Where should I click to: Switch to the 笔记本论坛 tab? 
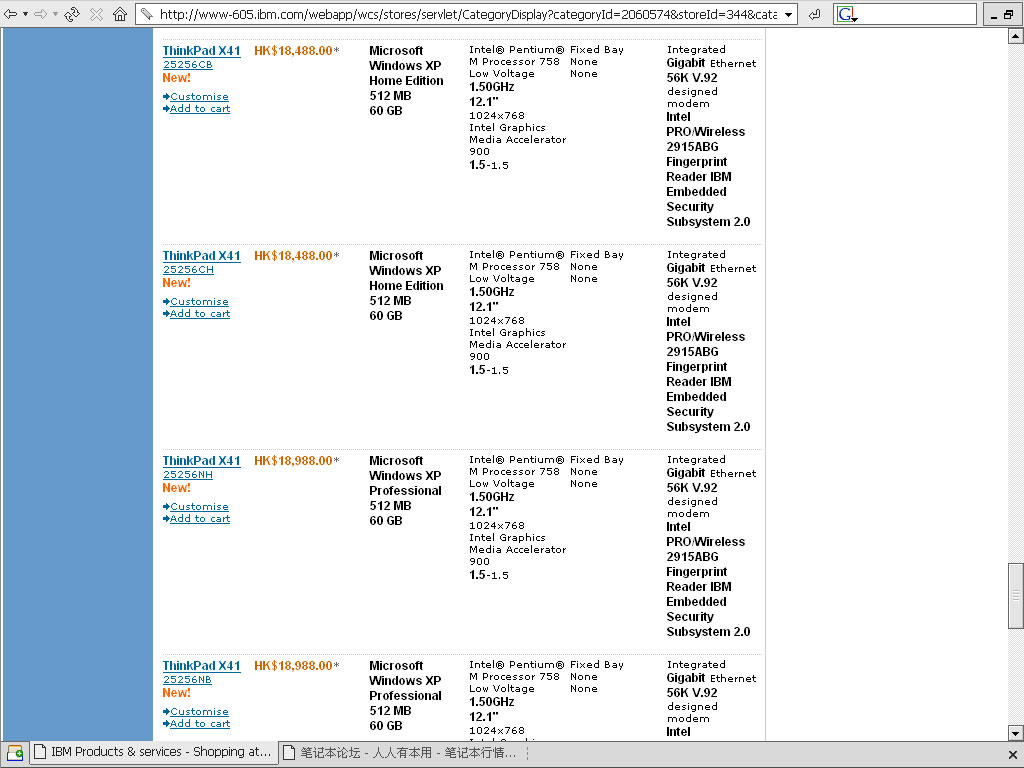(402, 753)
